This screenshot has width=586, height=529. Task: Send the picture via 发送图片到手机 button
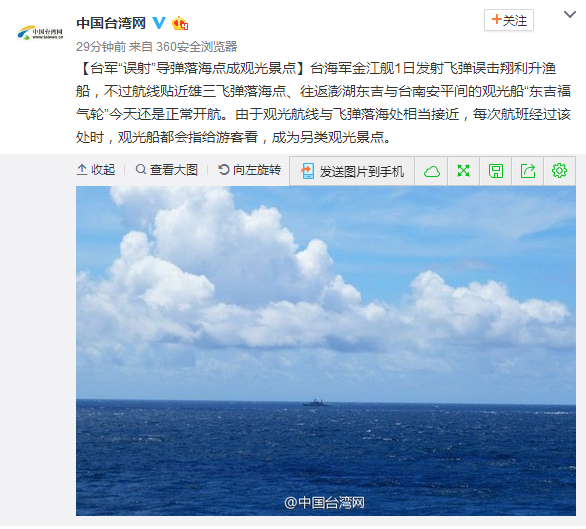click(352, 171)
